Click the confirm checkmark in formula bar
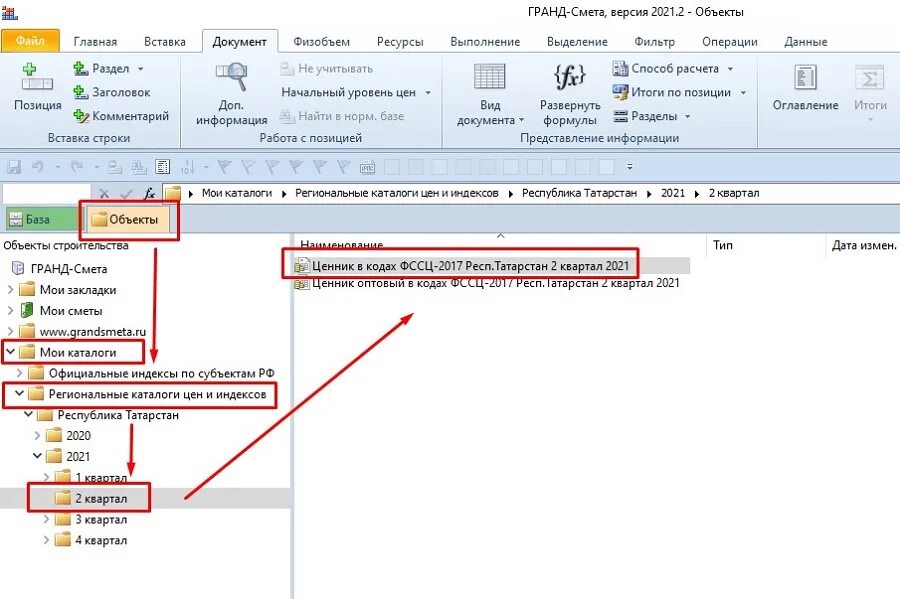This screenshot has width=900, height=599. pyautogui.click(x=127, y=193)
